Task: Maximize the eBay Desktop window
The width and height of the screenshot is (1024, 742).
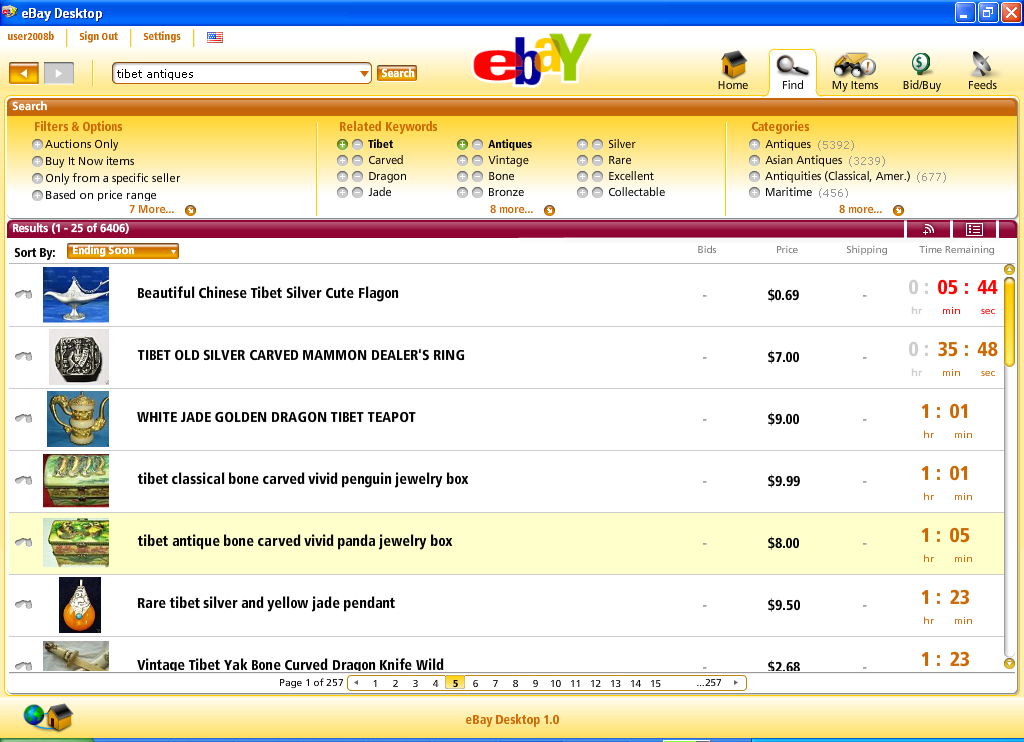Action: pyautogui.click(x=987, y=12)
